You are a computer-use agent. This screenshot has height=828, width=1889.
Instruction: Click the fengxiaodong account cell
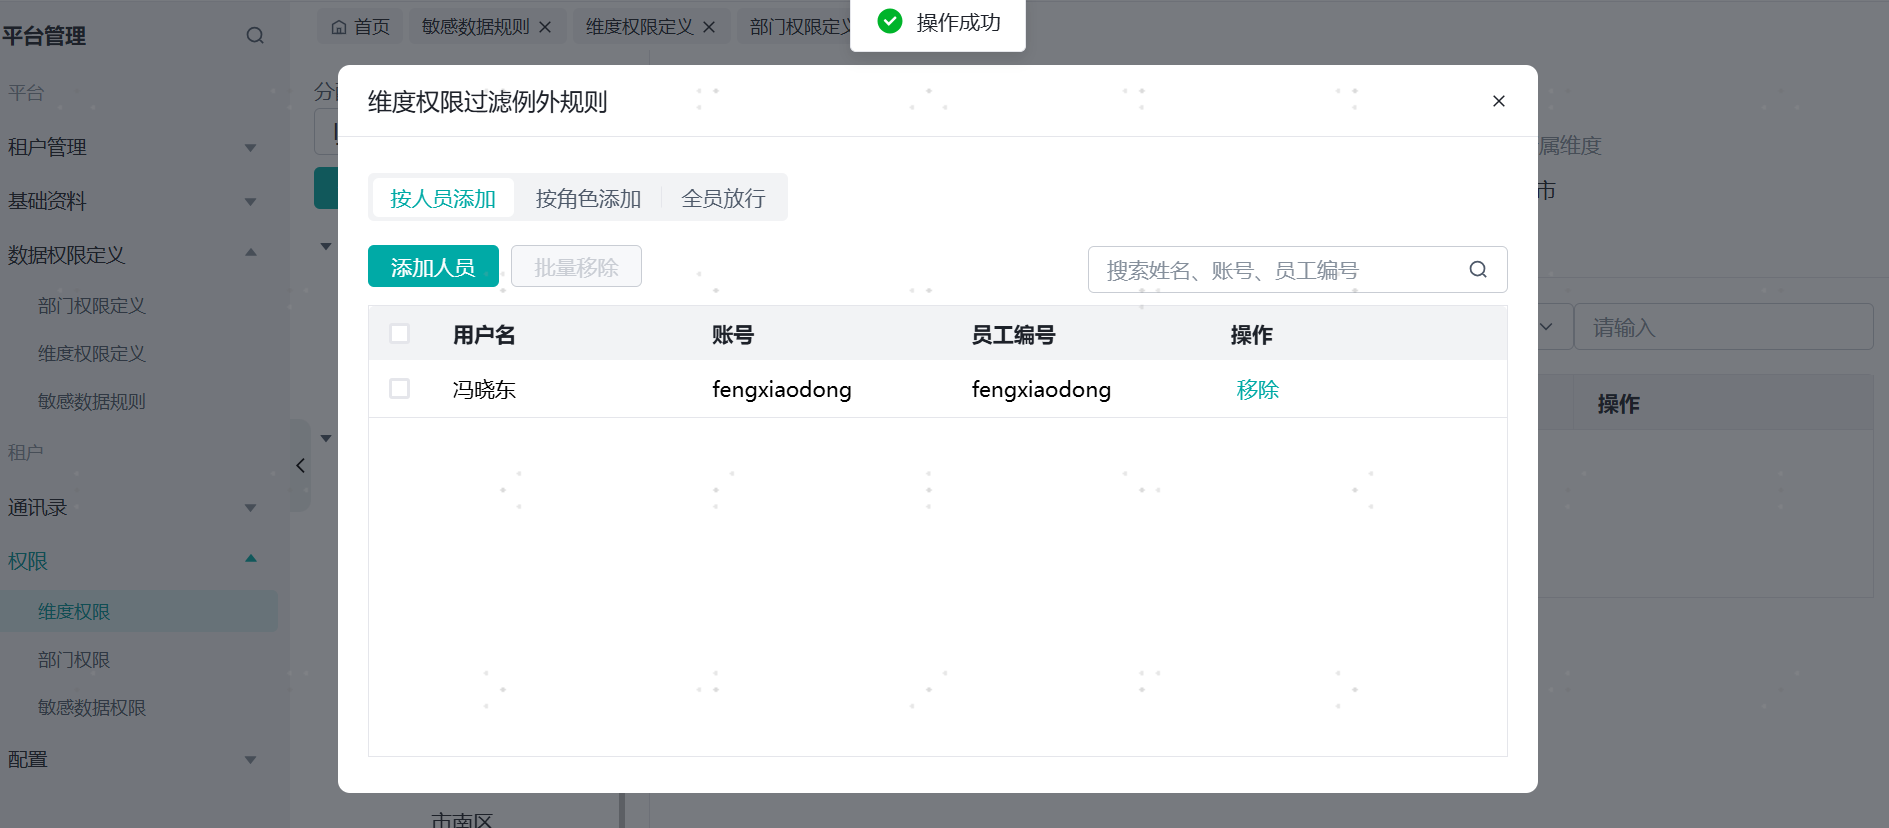(782, 389)
